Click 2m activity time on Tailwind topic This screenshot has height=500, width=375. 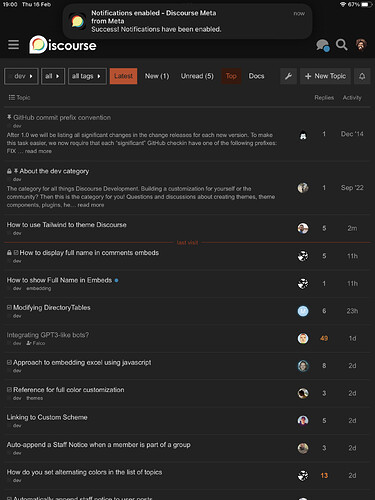click(352, 228)
